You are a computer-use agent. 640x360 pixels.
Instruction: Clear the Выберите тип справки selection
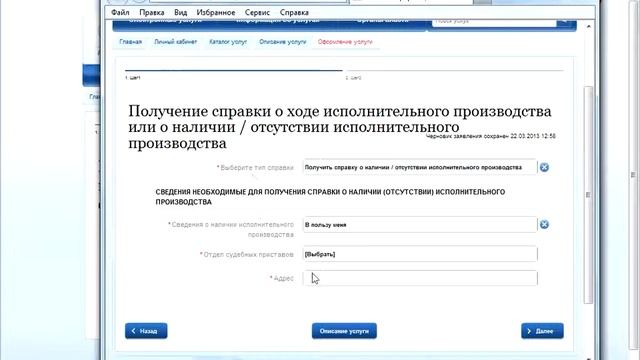point(544,167)
